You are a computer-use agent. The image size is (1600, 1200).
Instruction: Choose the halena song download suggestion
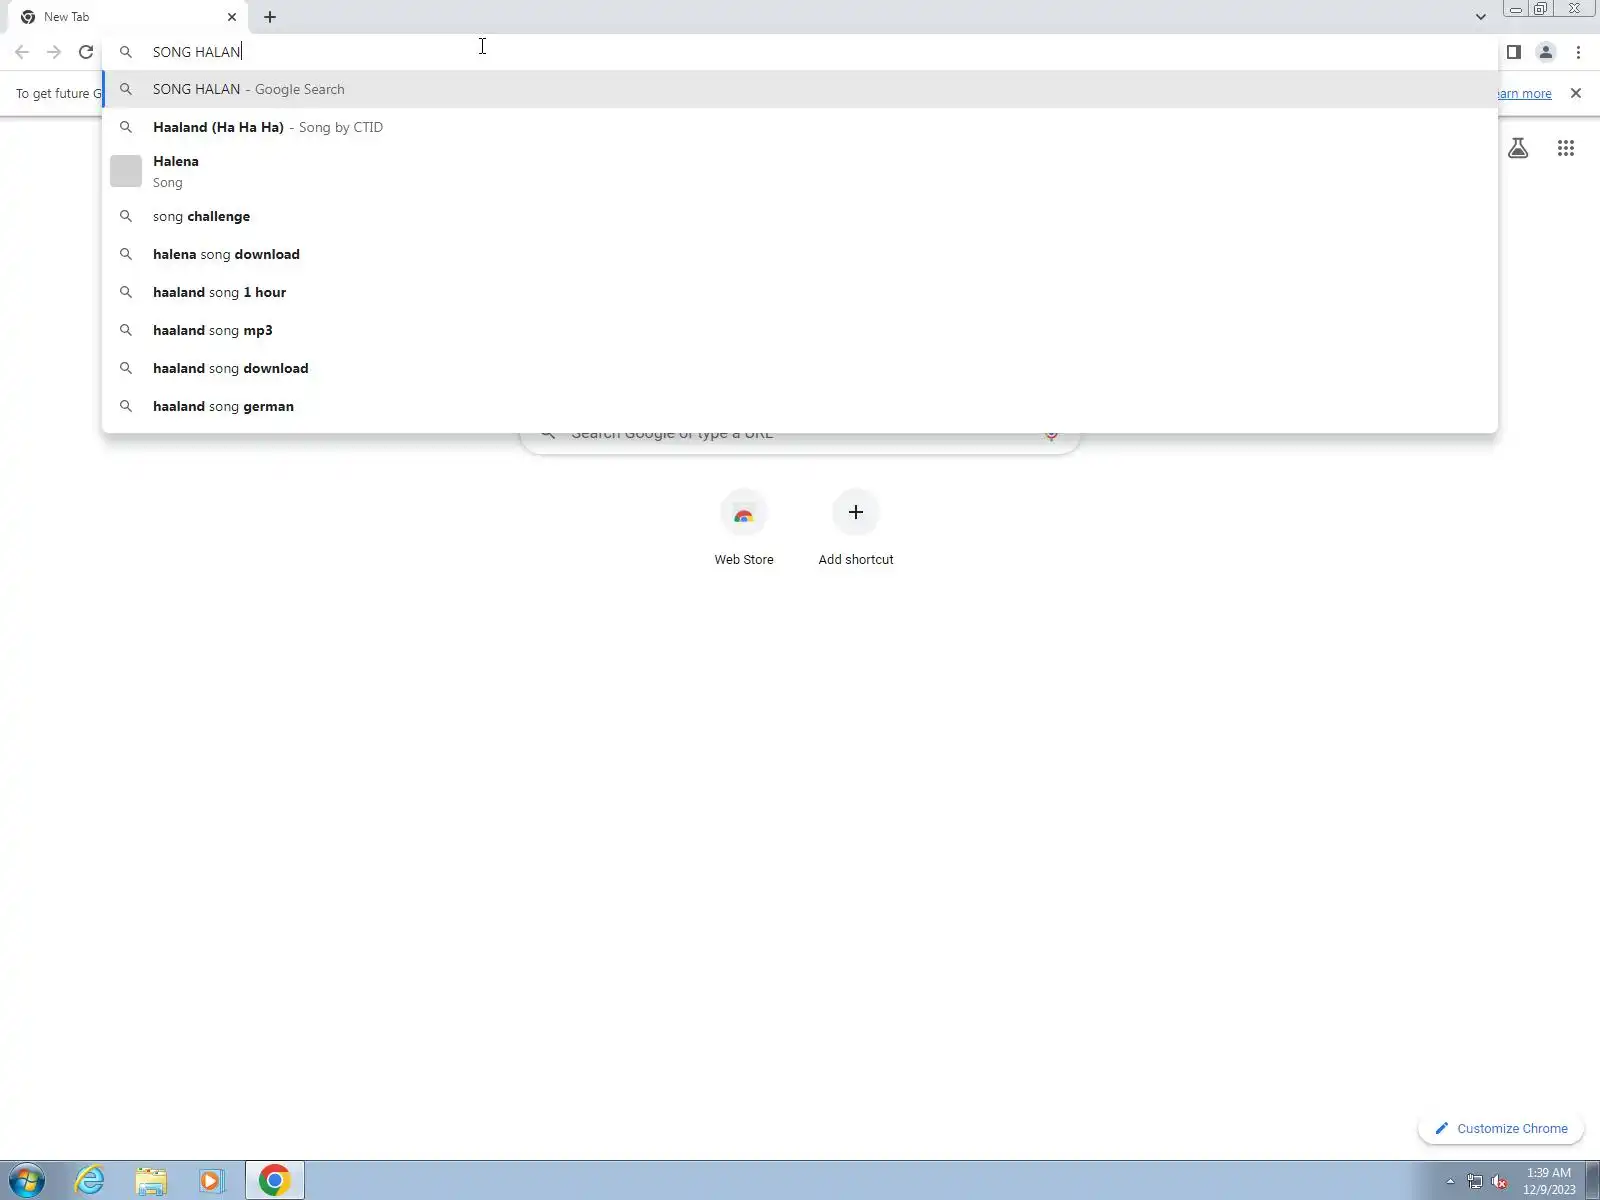pos(800,254)
